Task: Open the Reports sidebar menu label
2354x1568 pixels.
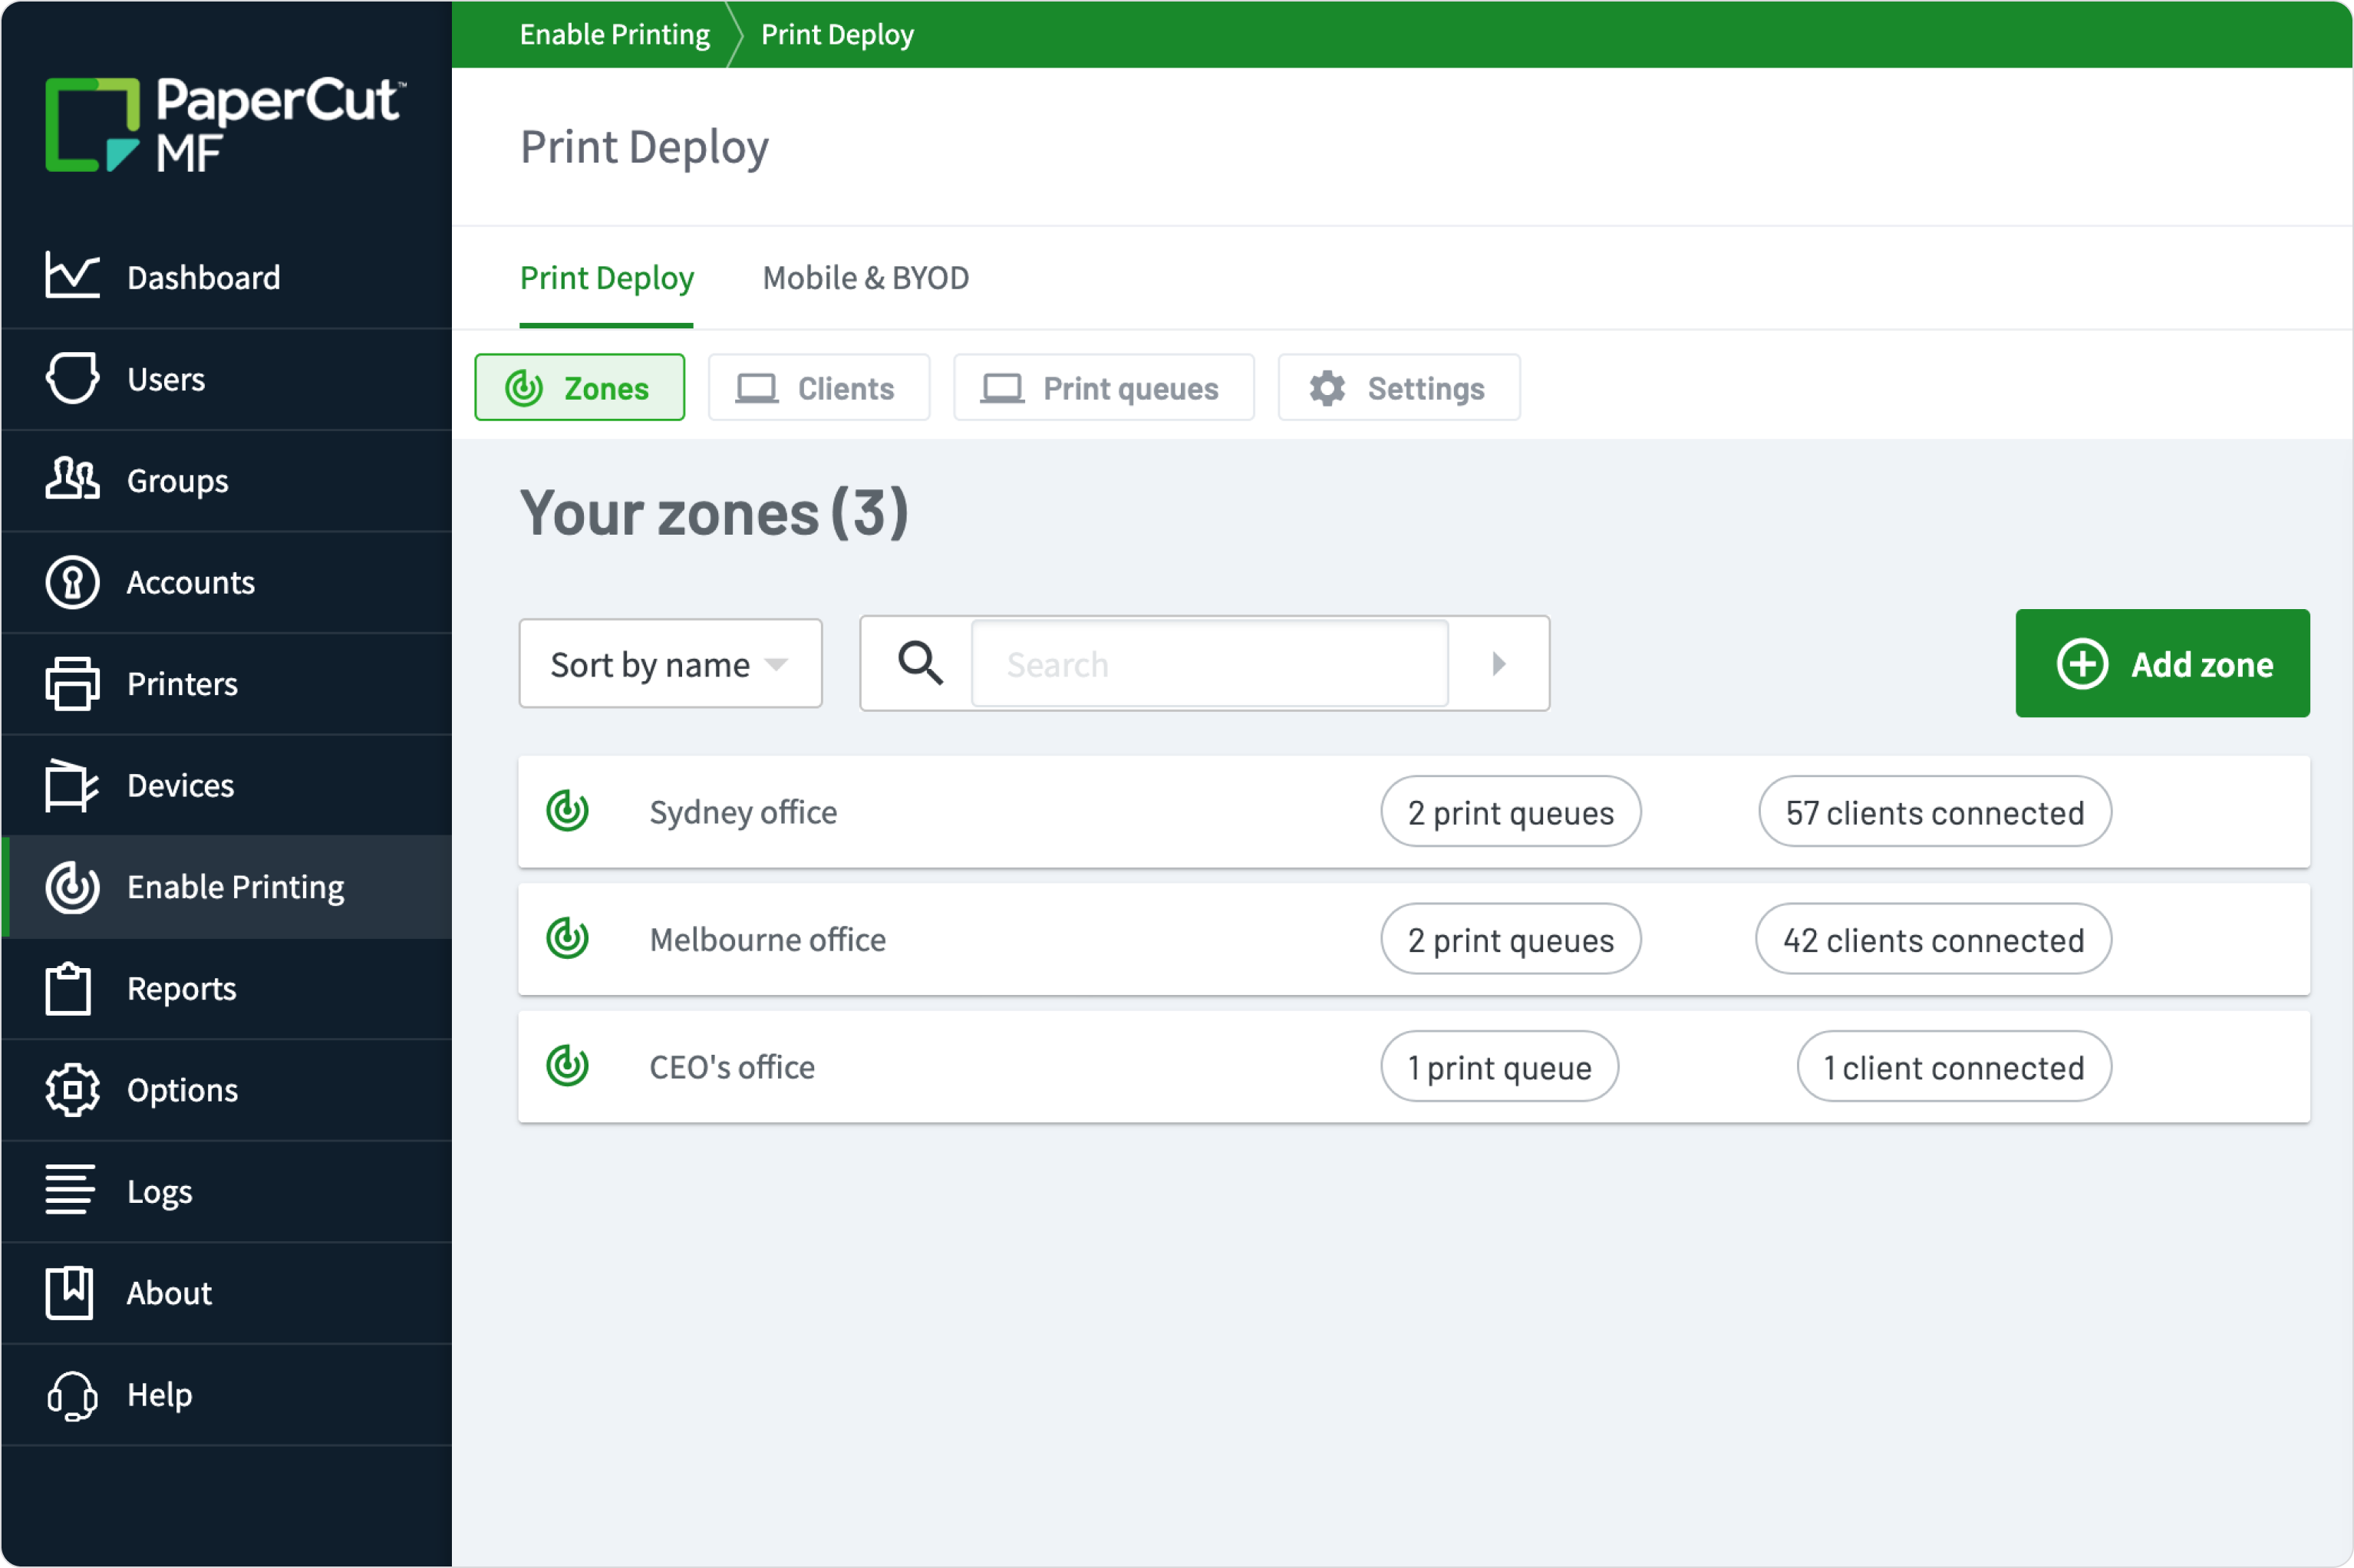Action: pyautogui.click(x=181, y=989)
